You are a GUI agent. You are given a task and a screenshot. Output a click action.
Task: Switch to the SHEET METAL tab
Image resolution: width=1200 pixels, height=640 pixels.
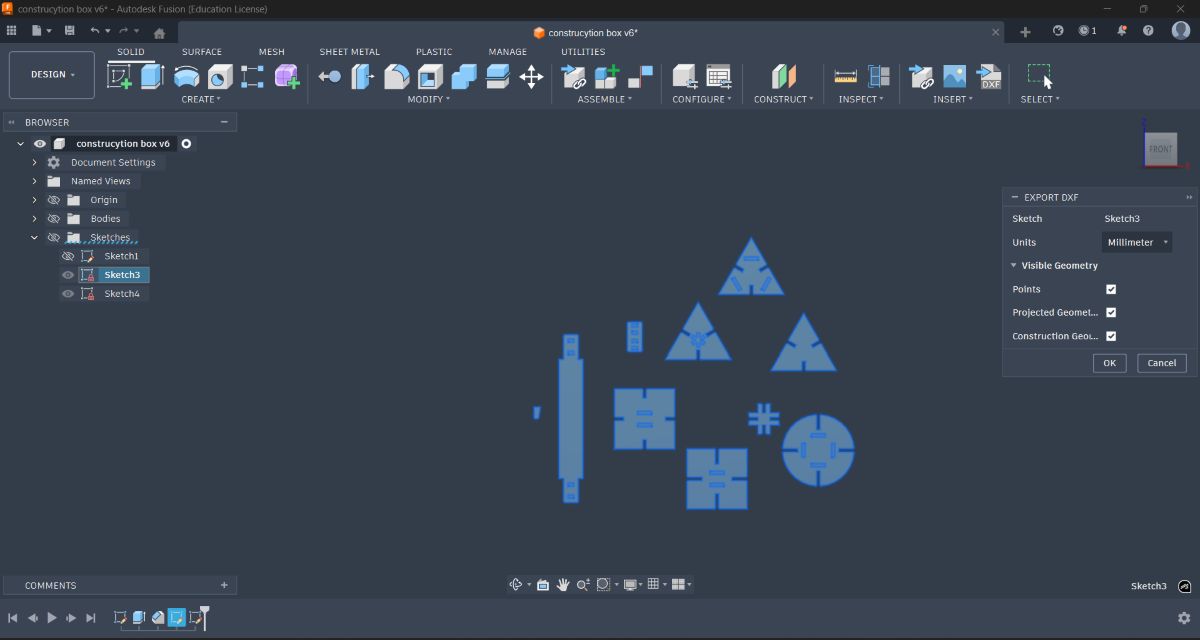pos(350,51)
